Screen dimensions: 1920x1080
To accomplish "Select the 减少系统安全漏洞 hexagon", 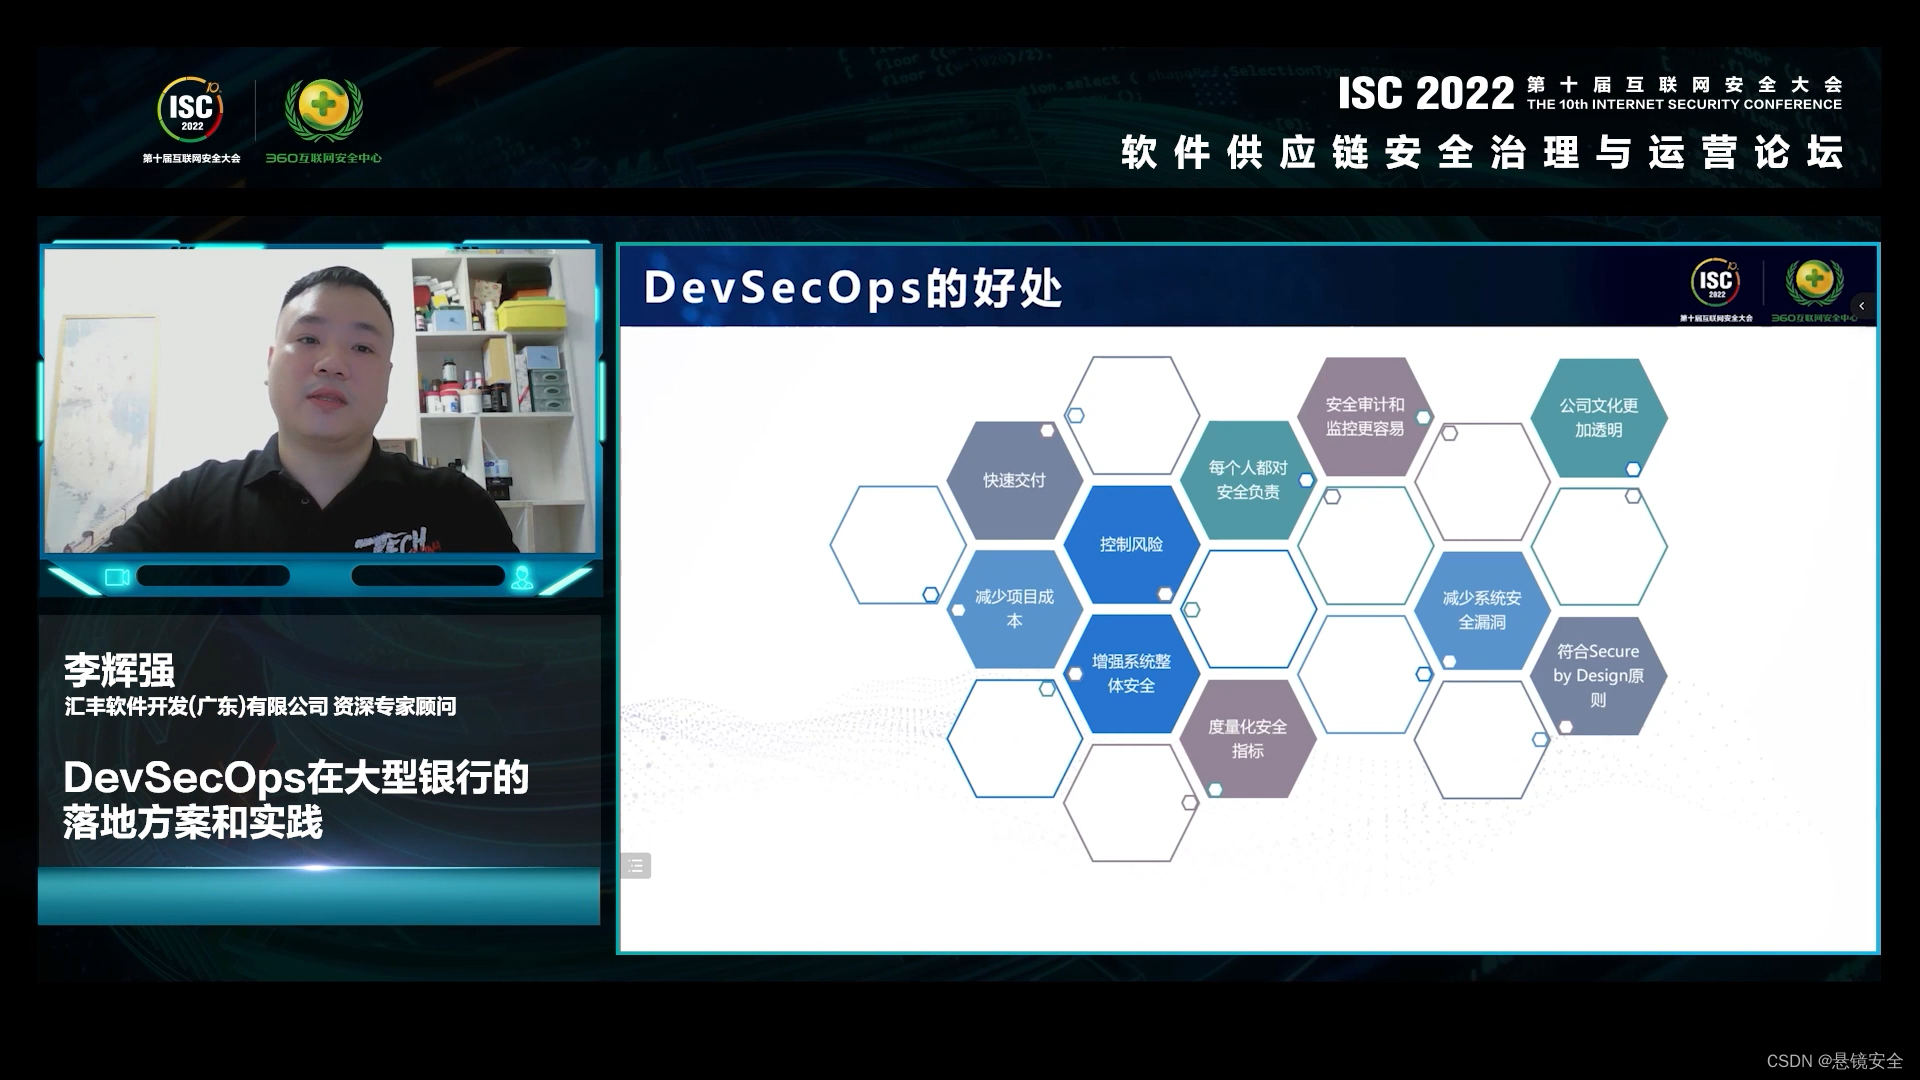I will click(x=1481, y=609).
